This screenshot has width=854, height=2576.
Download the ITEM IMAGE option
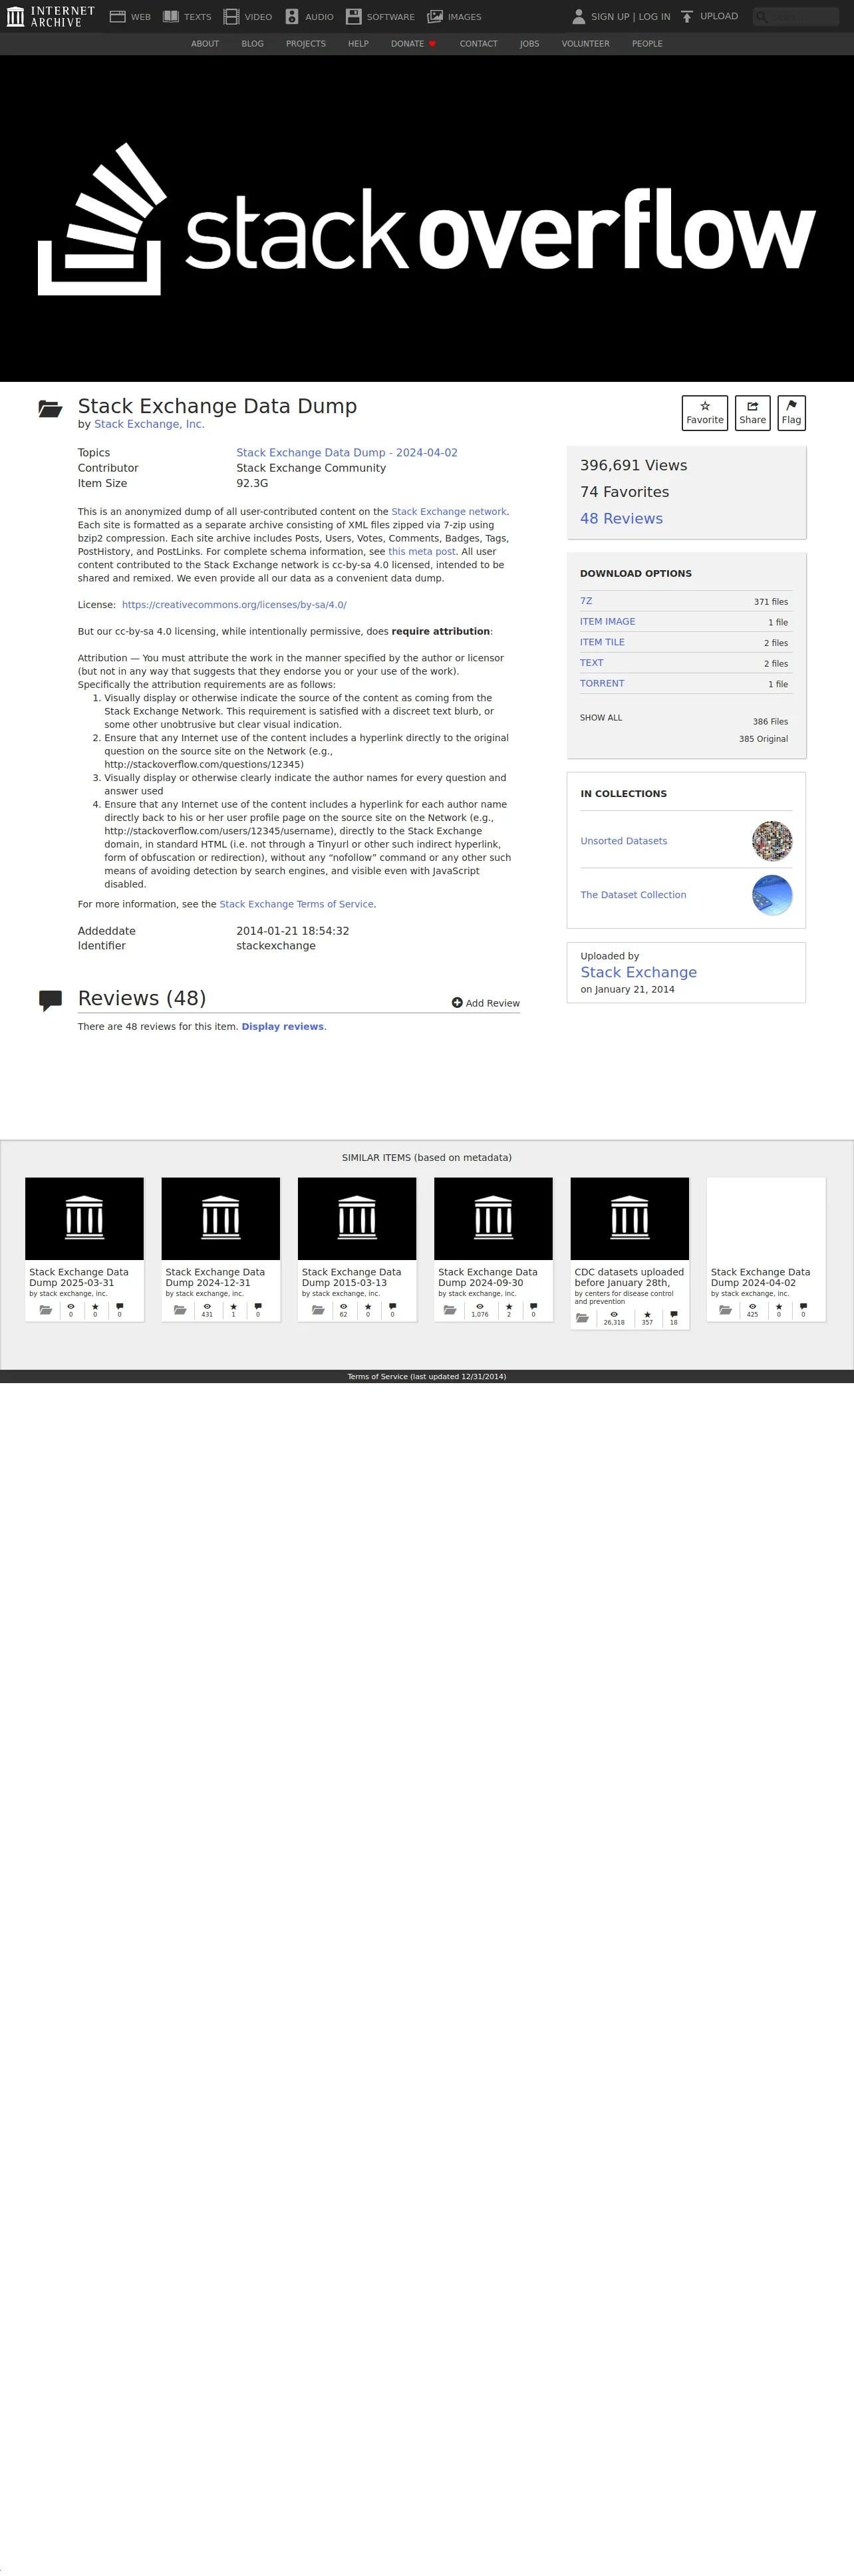[607, 622]
